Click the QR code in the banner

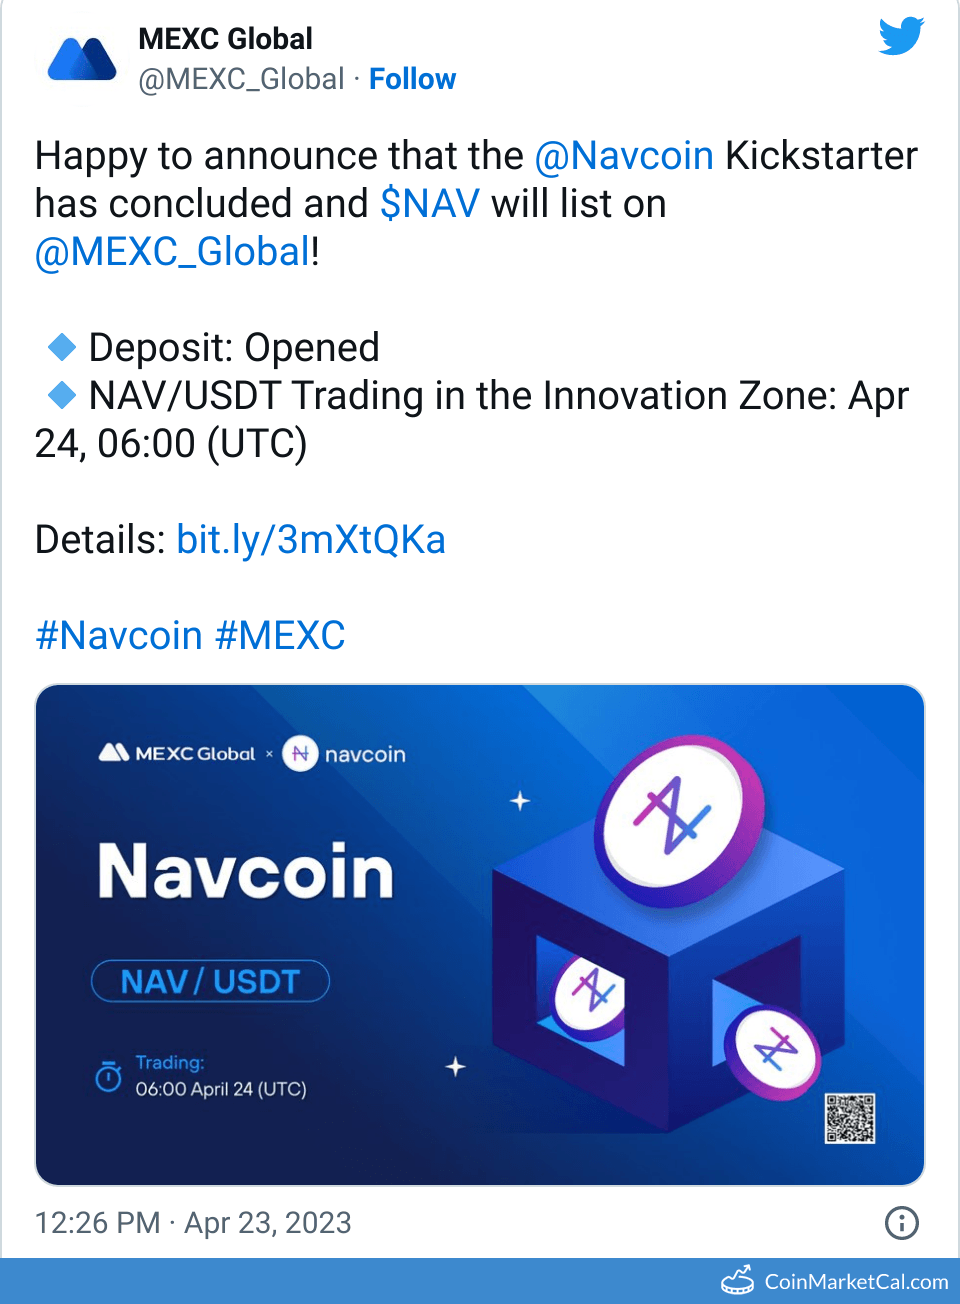850,1118
